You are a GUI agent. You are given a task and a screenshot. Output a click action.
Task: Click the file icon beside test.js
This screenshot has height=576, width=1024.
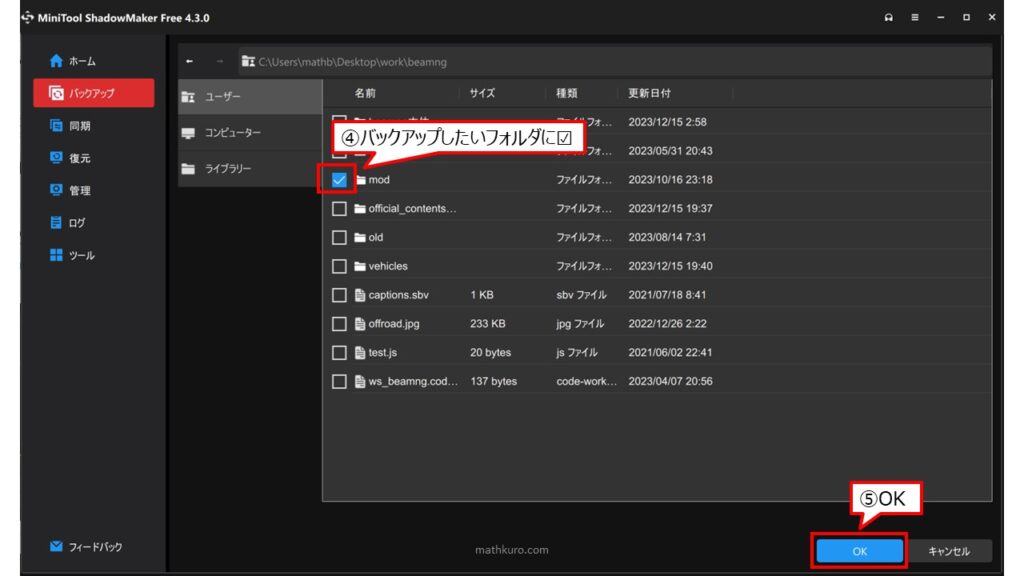pyautogui.click(x=360, y=353)
